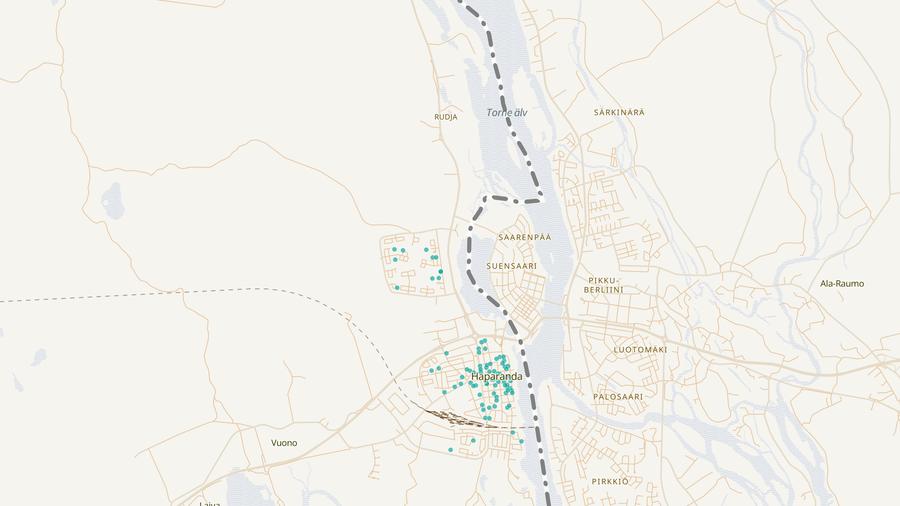Viewport: 900px width, 506px height.
Task: Select the SUENSAARI district label
Action: [512, 266]
